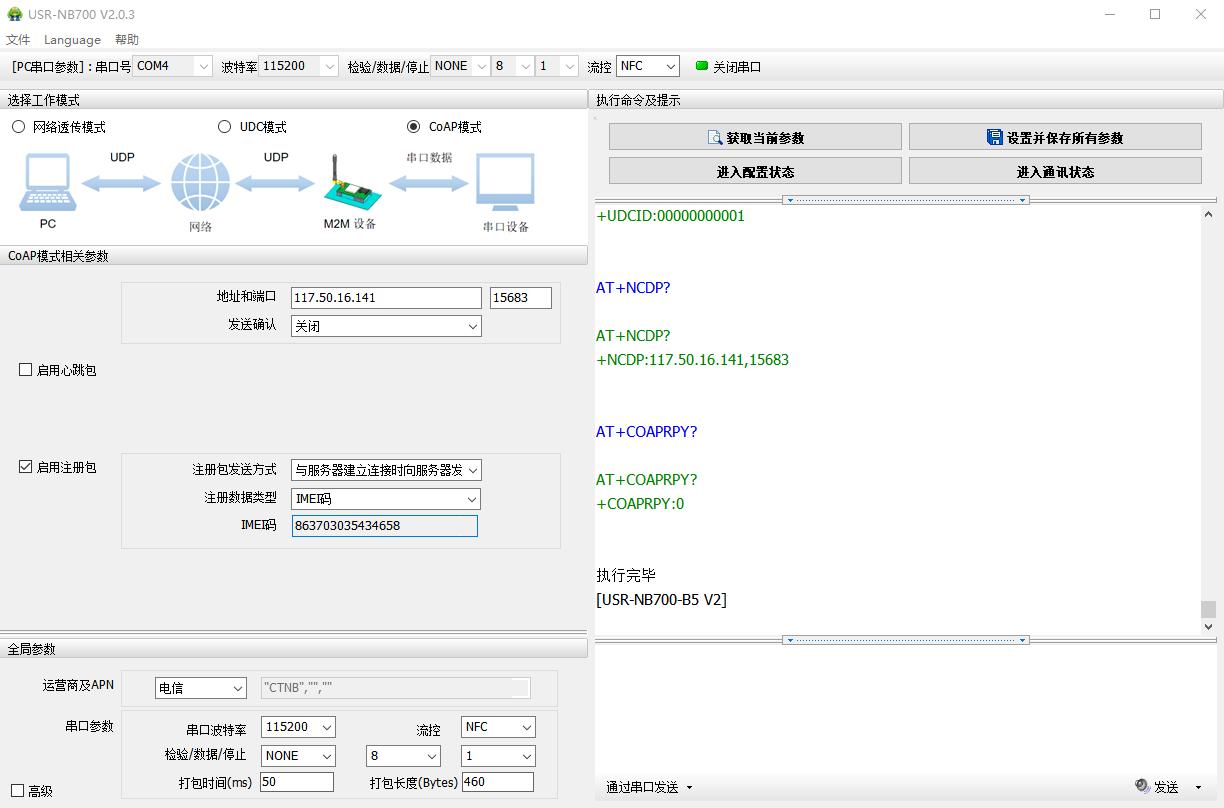Enable the 启用心跳包 checkbox
Screen dimensions: 1224x808
pyautogui.click(x=26, y=370)
